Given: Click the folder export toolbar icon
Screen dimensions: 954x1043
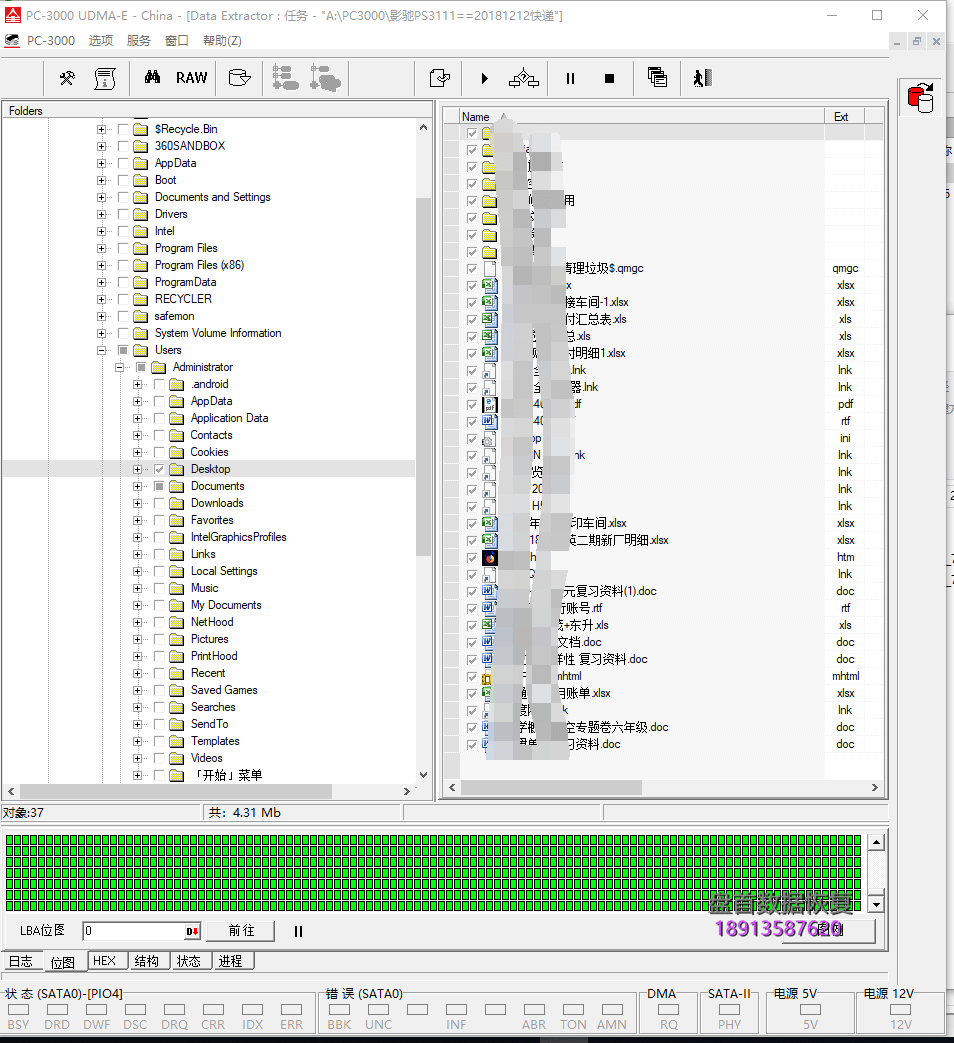Looking at the screenshot, I should [239, 78].
